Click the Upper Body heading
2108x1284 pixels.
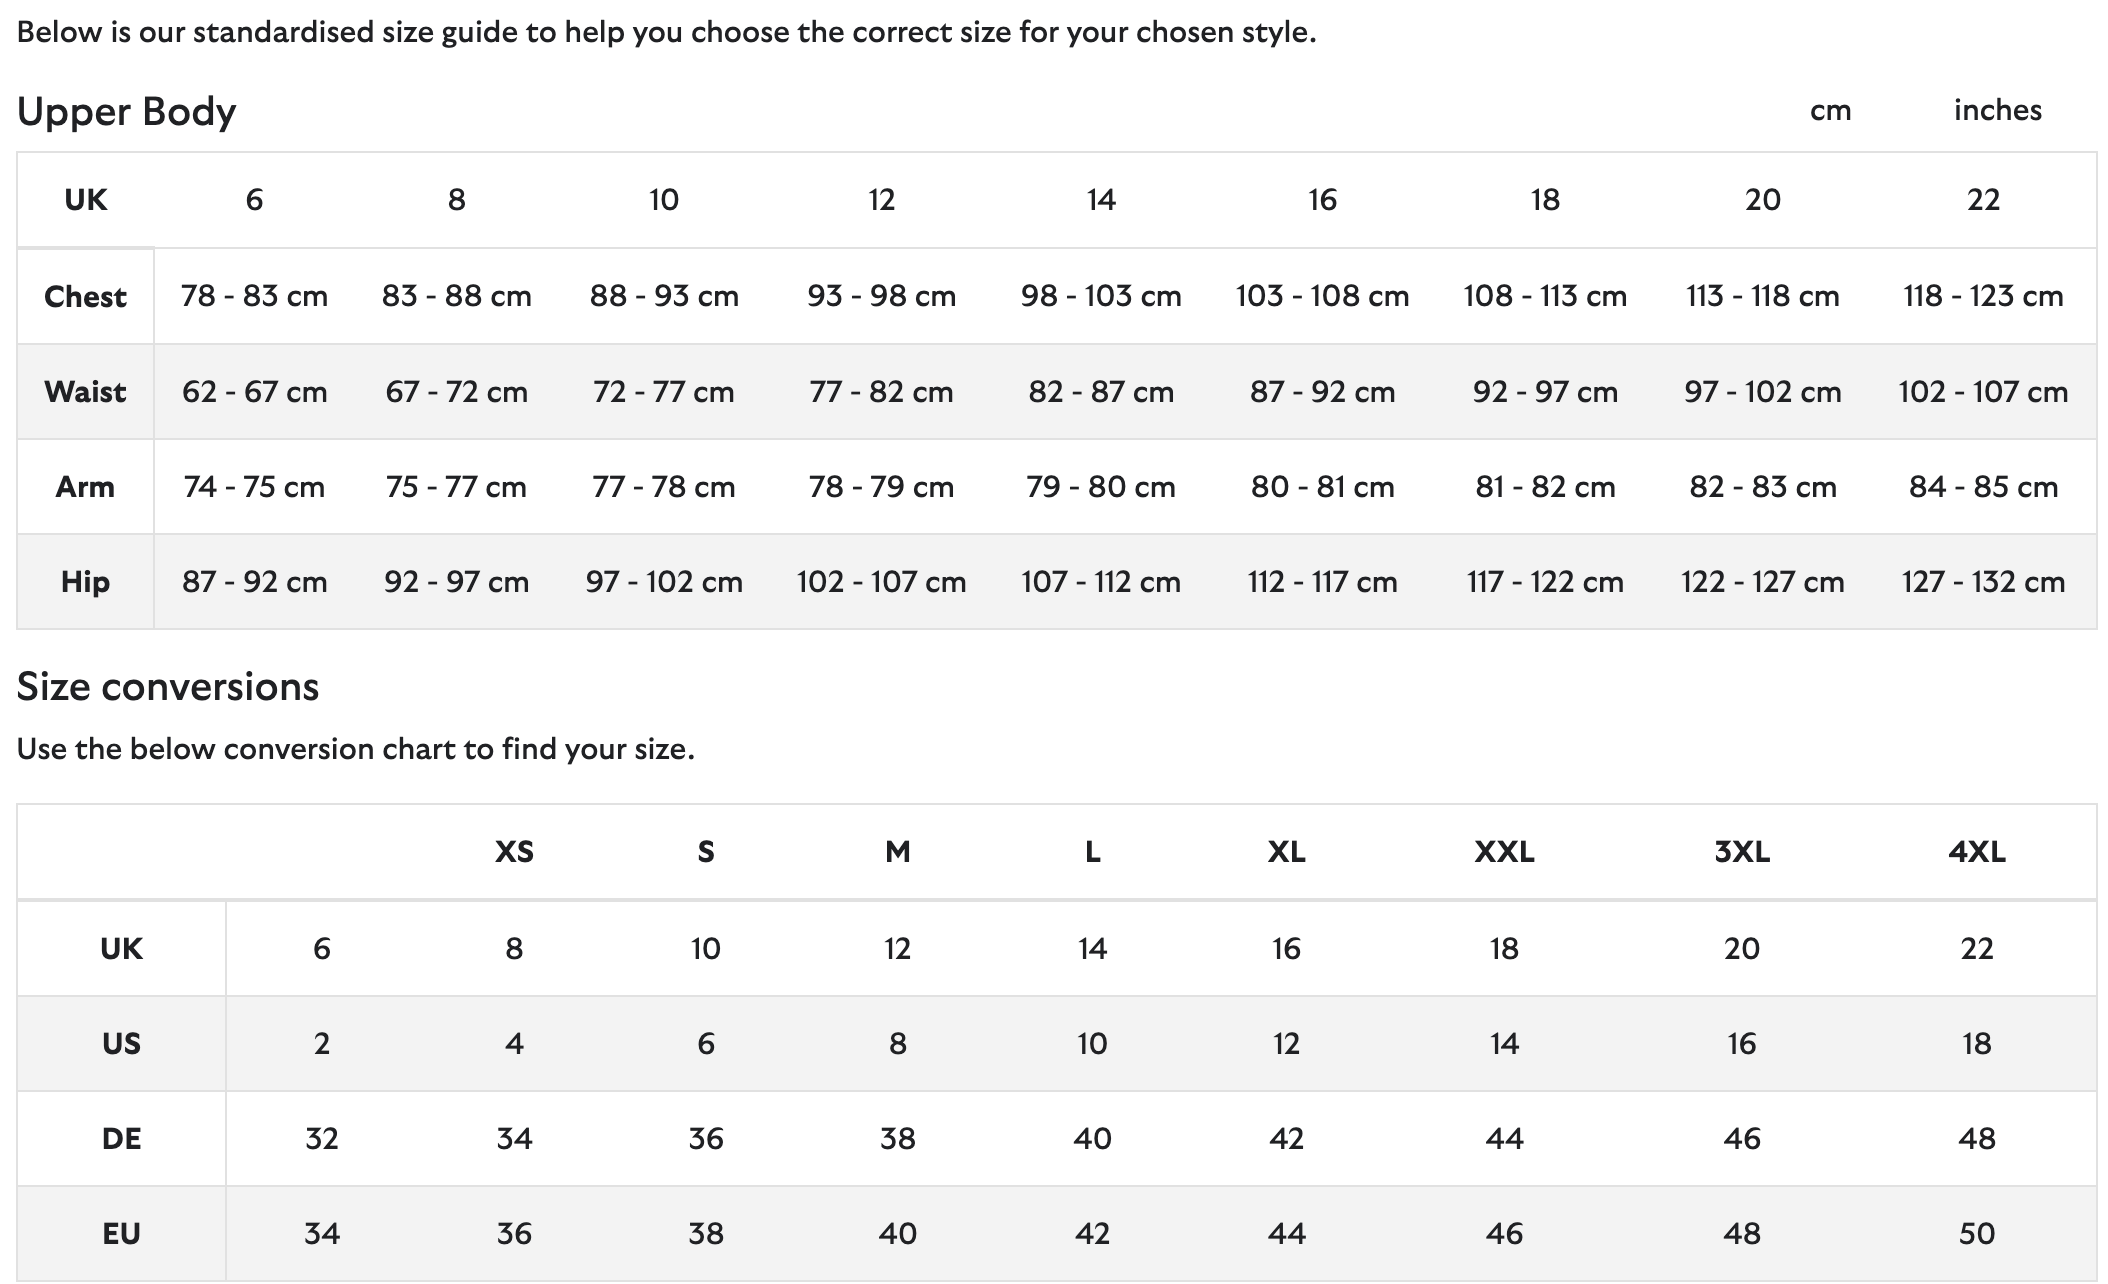[x=127, y=111]
